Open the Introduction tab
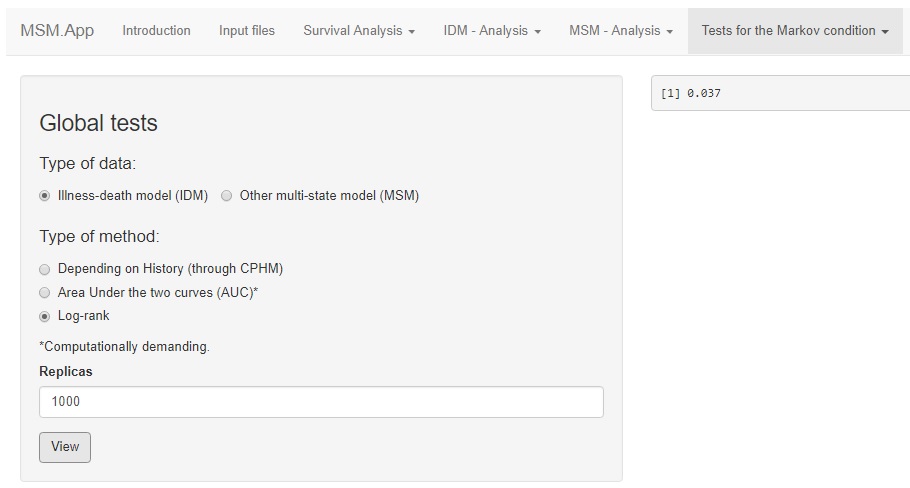The image size is (910, 488). 156,31
